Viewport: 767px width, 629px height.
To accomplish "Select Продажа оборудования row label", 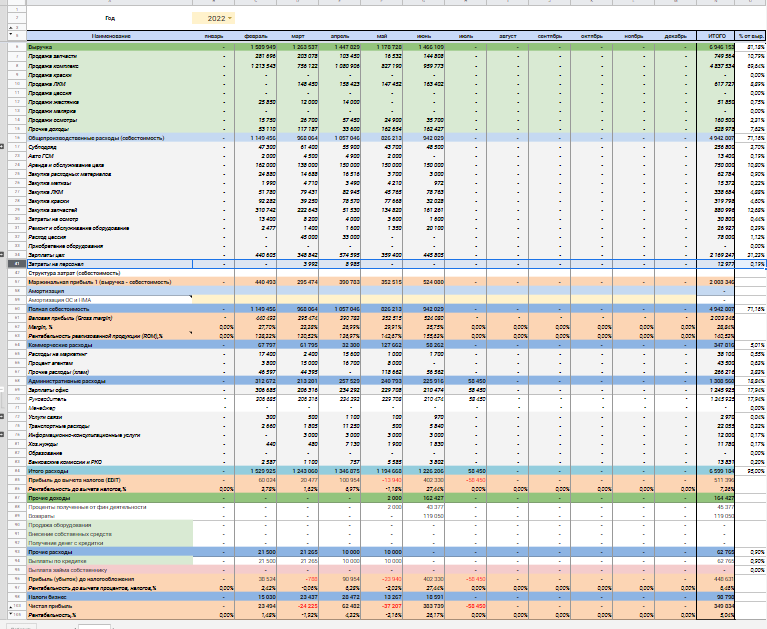I will tap(110, 525).
